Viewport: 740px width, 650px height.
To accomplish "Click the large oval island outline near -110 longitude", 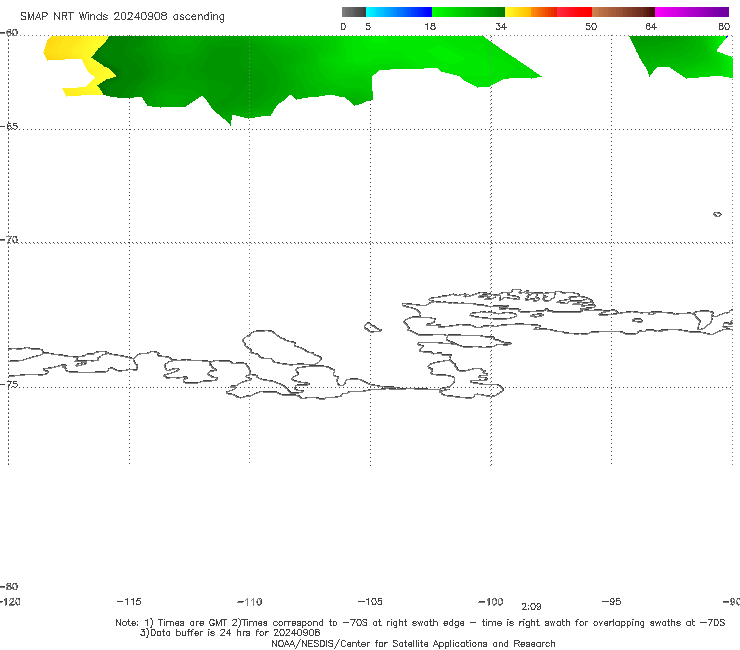I will pyautogui.click(x=282, y=348).
